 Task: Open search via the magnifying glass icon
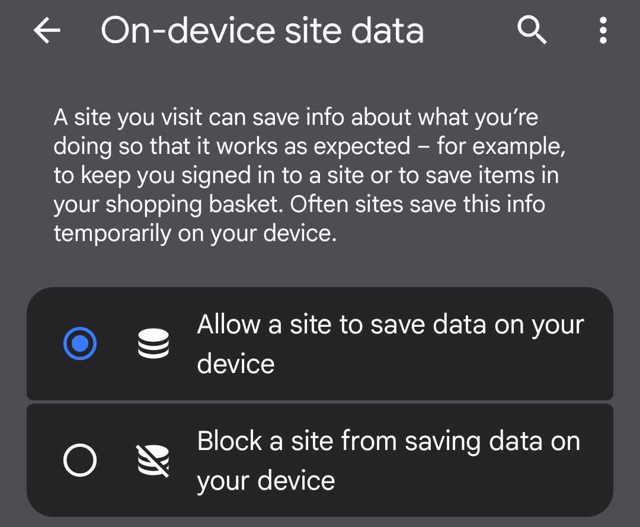coord(531,30)
